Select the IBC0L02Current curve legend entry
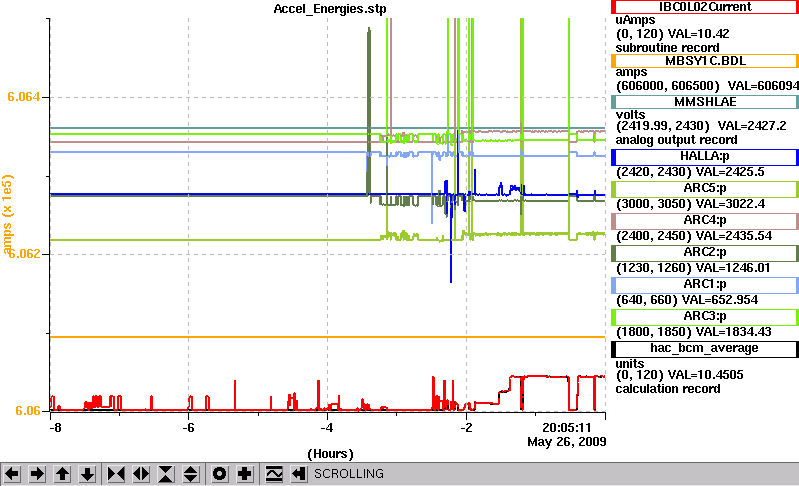The height and width of the screenshot is (486, 799). [x=705, y=7]
